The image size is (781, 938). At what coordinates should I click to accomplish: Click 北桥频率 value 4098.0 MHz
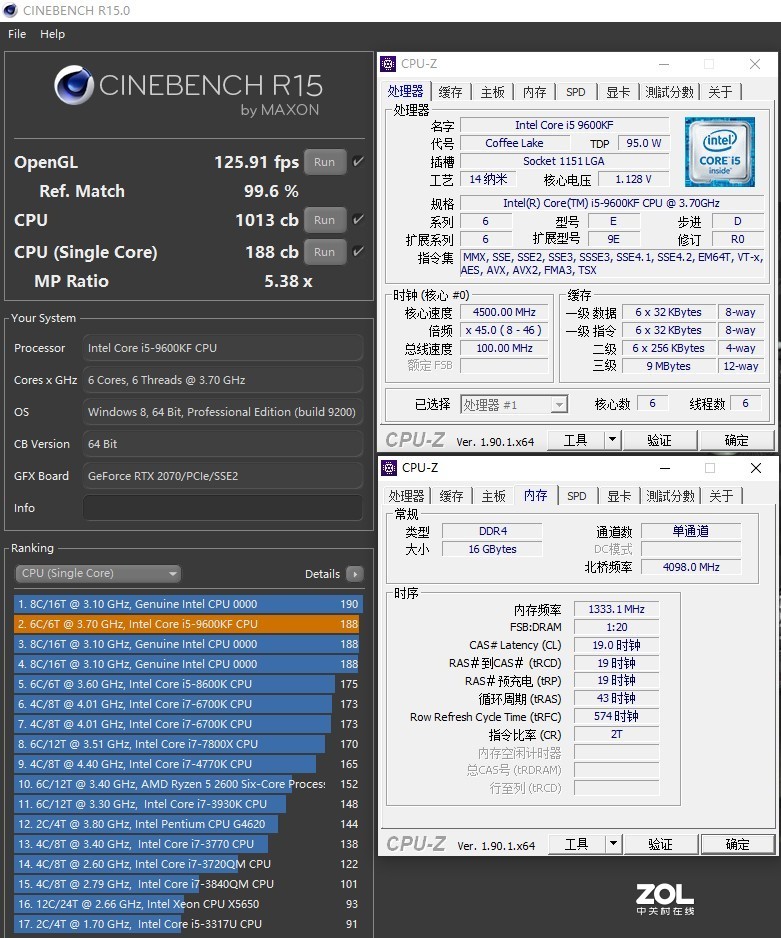691,567
